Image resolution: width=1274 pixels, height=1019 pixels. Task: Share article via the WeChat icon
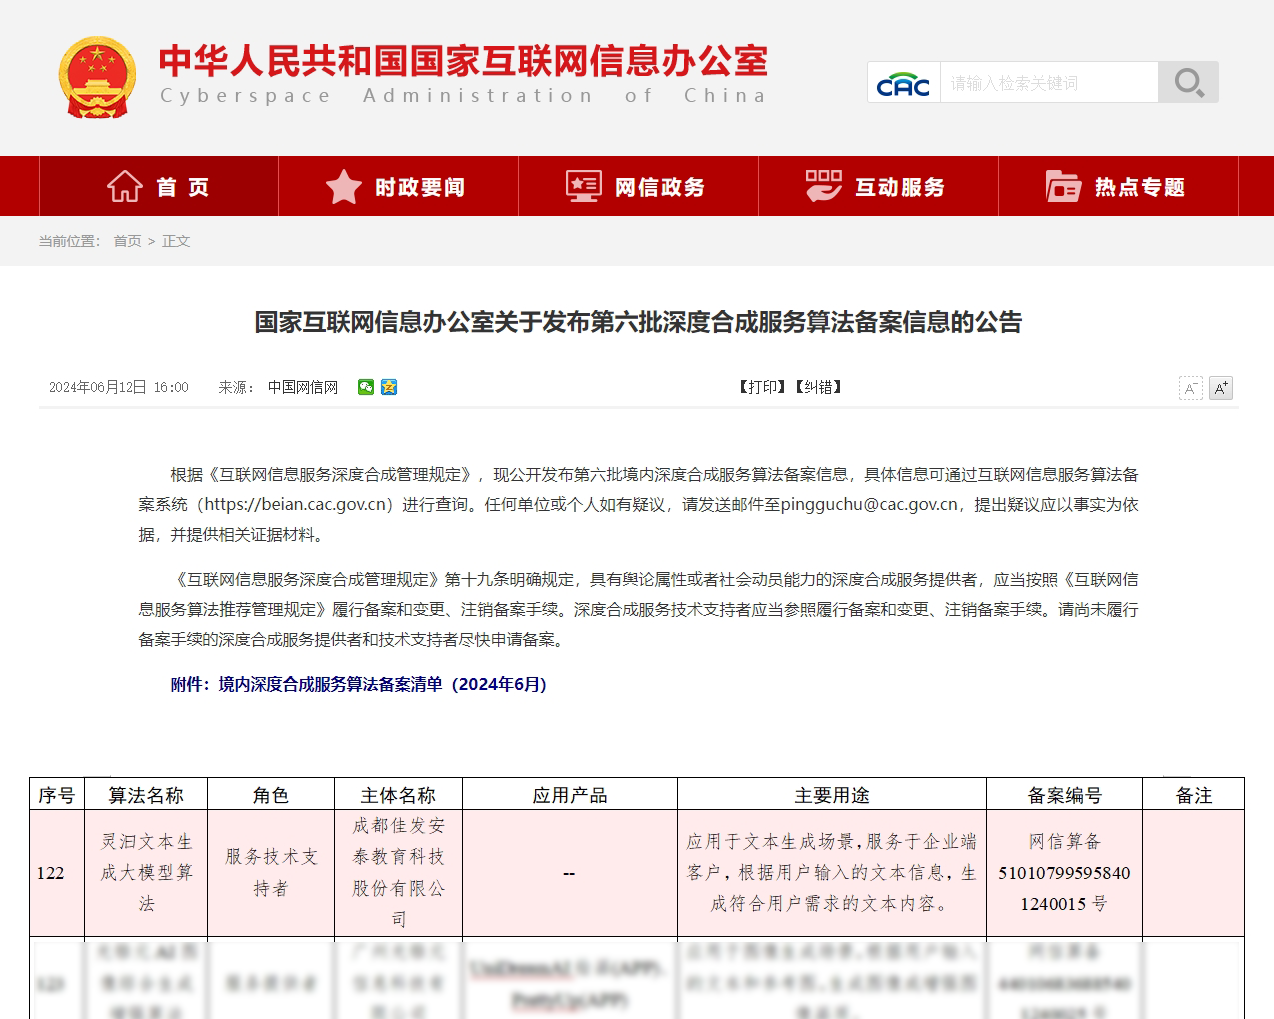pos(366,387)
